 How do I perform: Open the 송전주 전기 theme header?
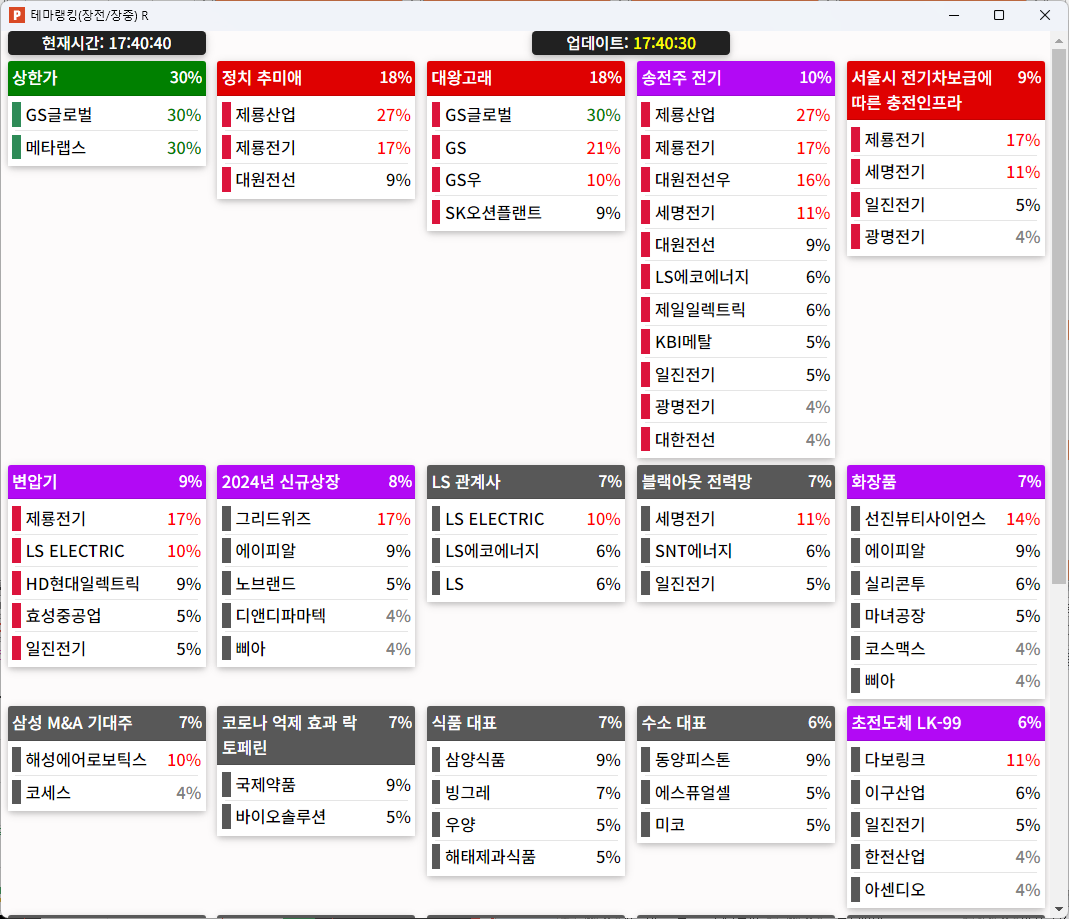tap(736, 78)
